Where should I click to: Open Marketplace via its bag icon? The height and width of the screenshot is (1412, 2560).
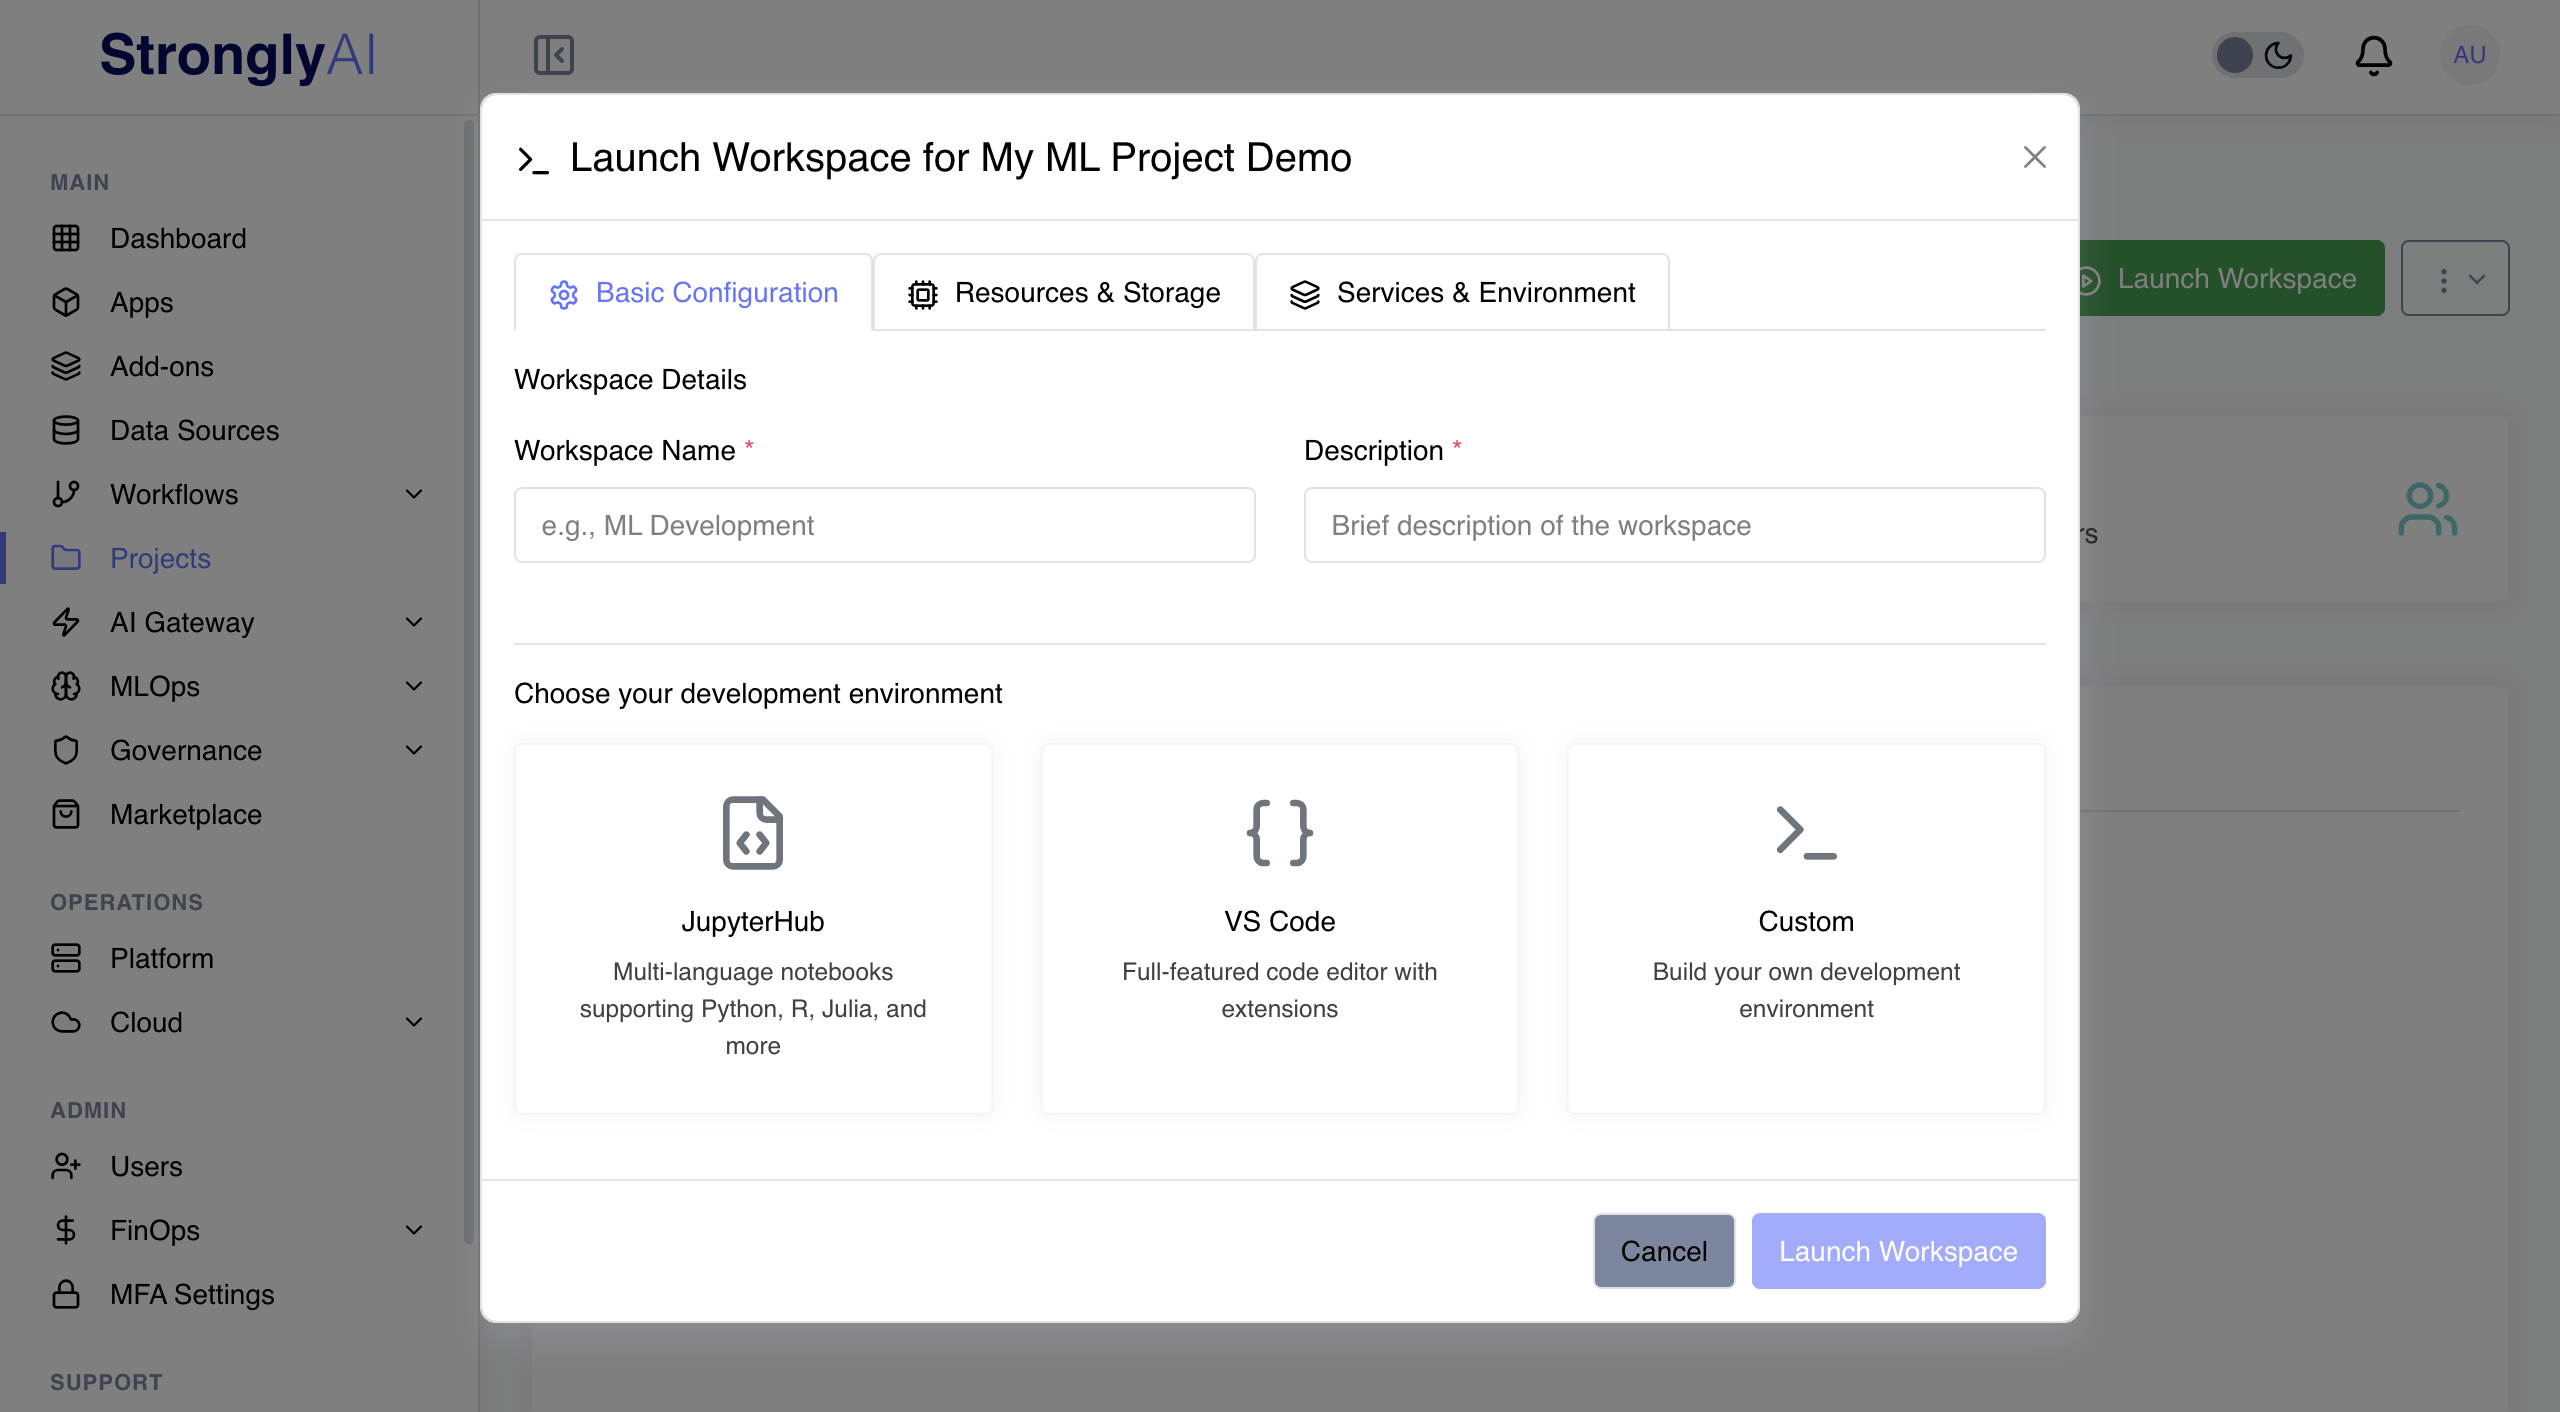tap(66, 814)
